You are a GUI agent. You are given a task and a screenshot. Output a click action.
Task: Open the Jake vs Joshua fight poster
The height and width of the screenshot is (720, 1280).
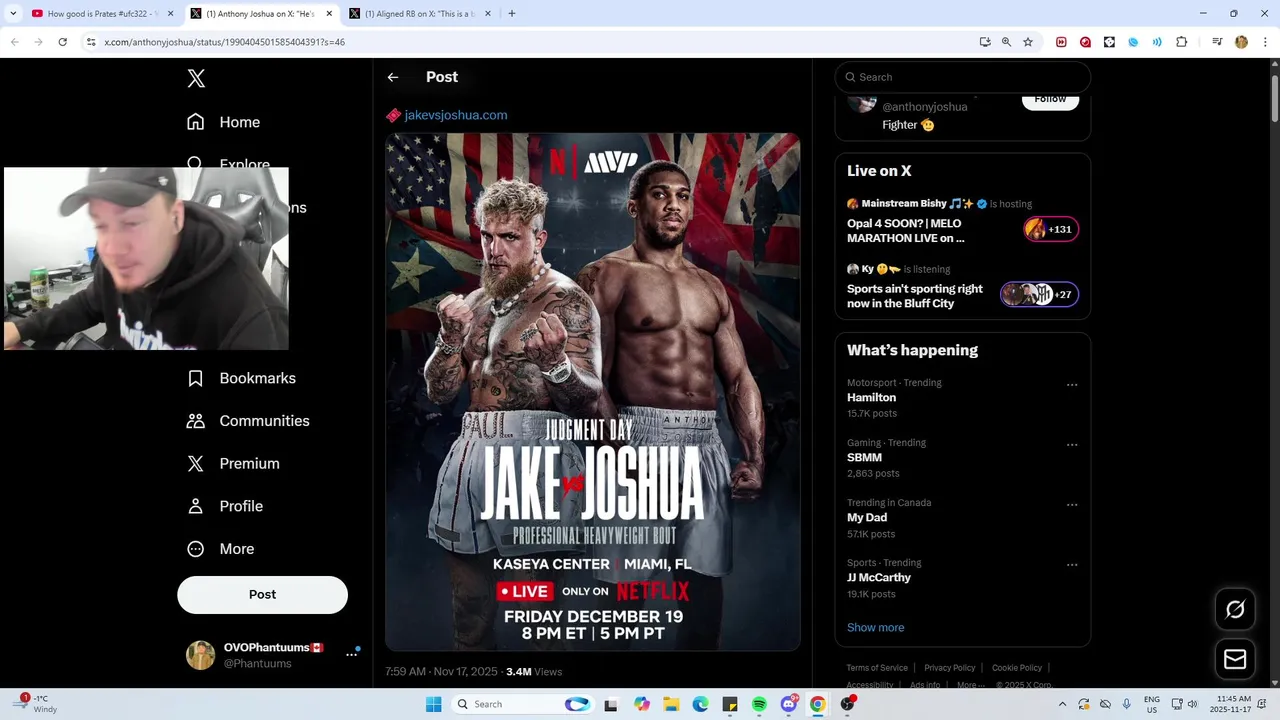coord(593,392)
